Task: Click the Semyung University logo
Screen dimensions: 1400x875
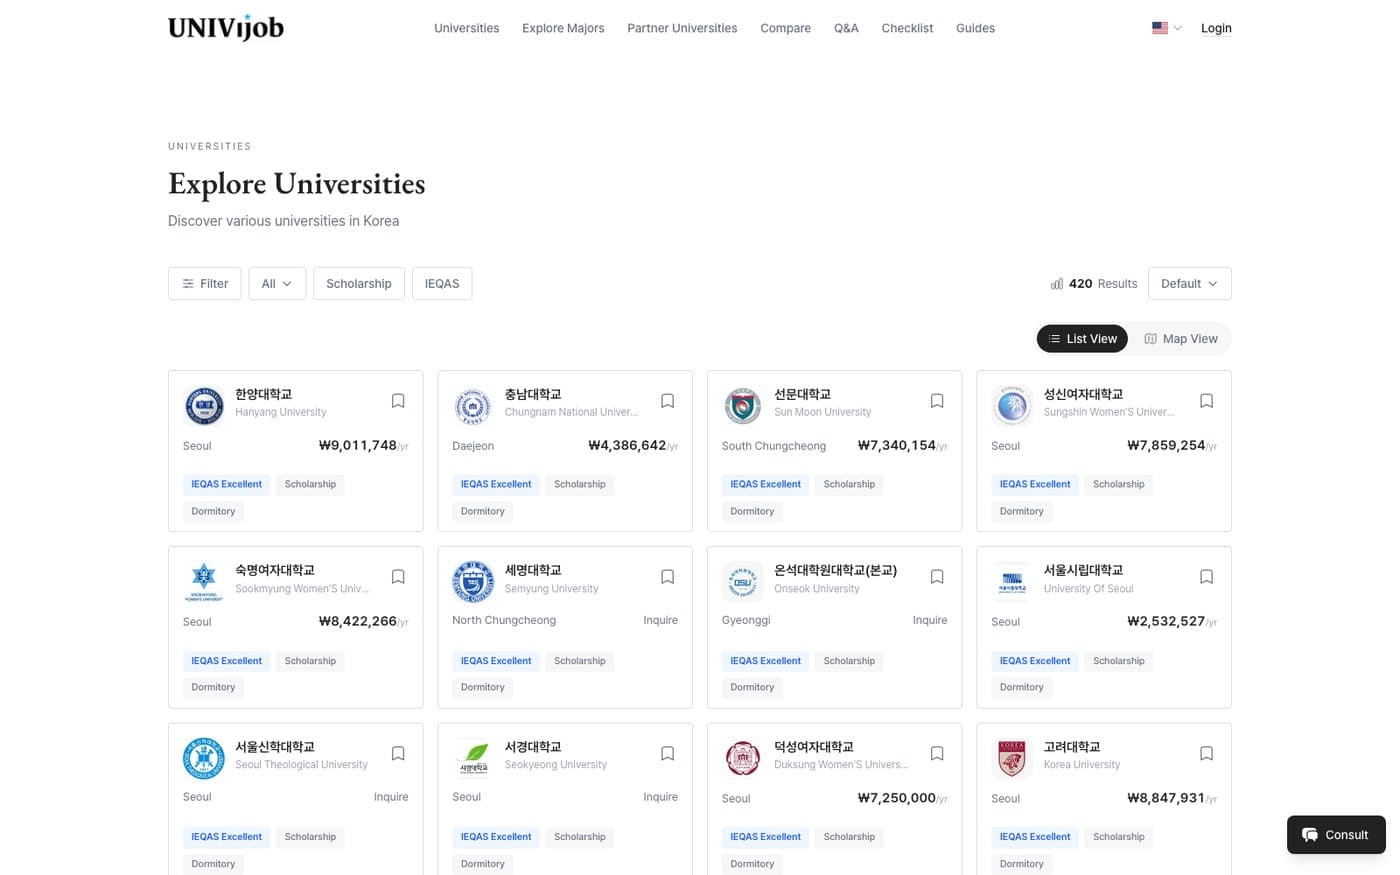Action: point(473,582)
